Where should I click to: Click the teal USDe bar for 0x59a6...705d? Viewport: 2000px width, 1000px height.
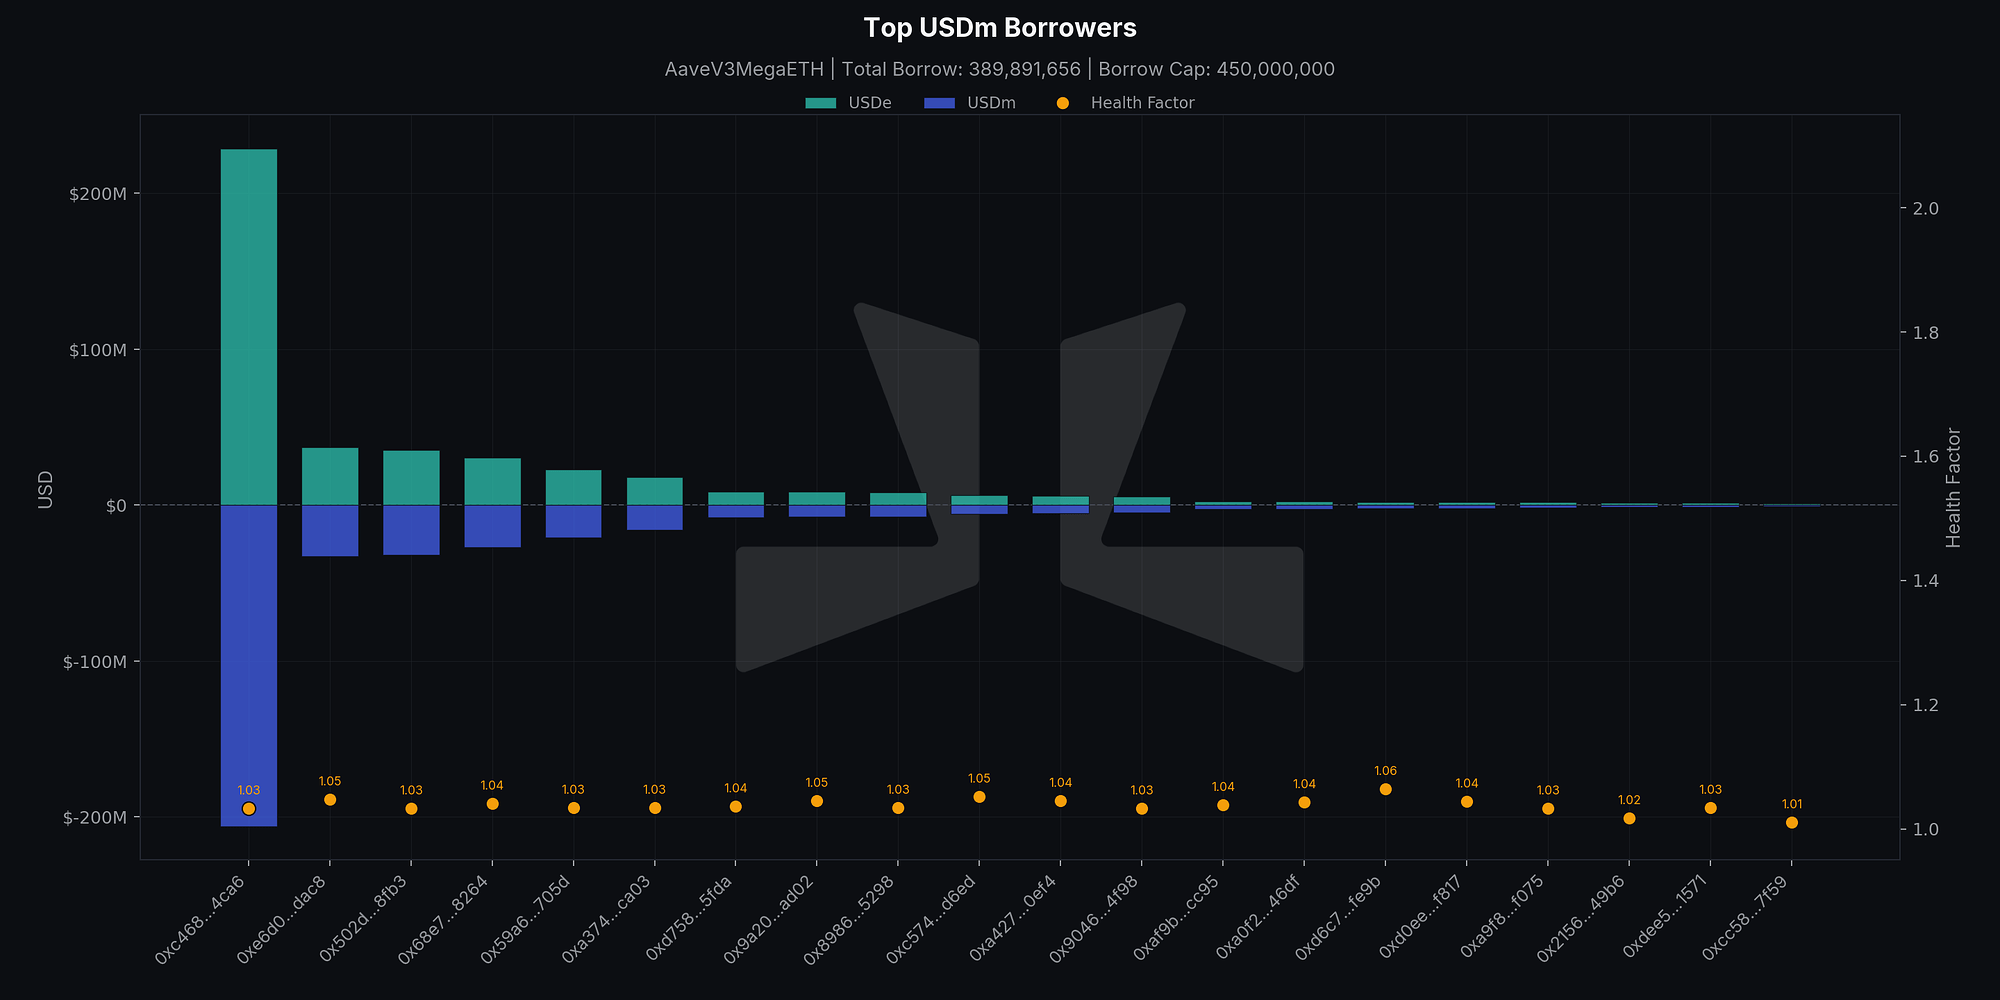coord(573,488)
